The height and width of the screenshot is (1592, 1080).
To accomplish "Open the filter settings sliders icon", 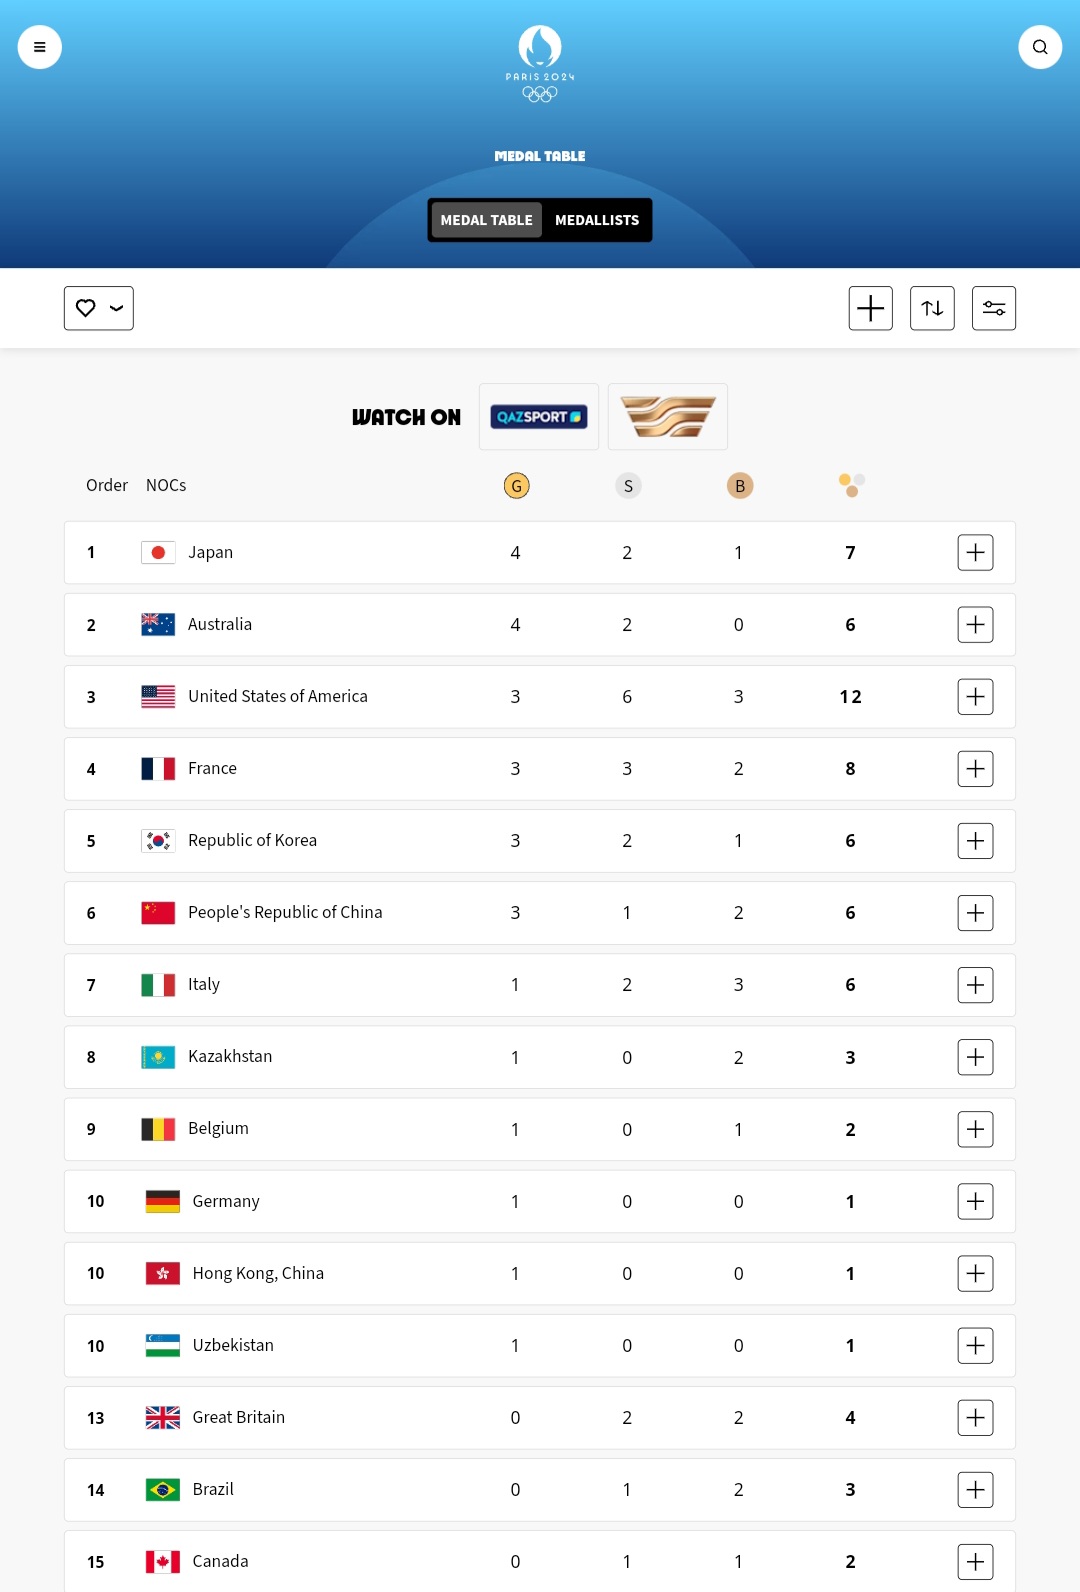I will click(994, 308).
